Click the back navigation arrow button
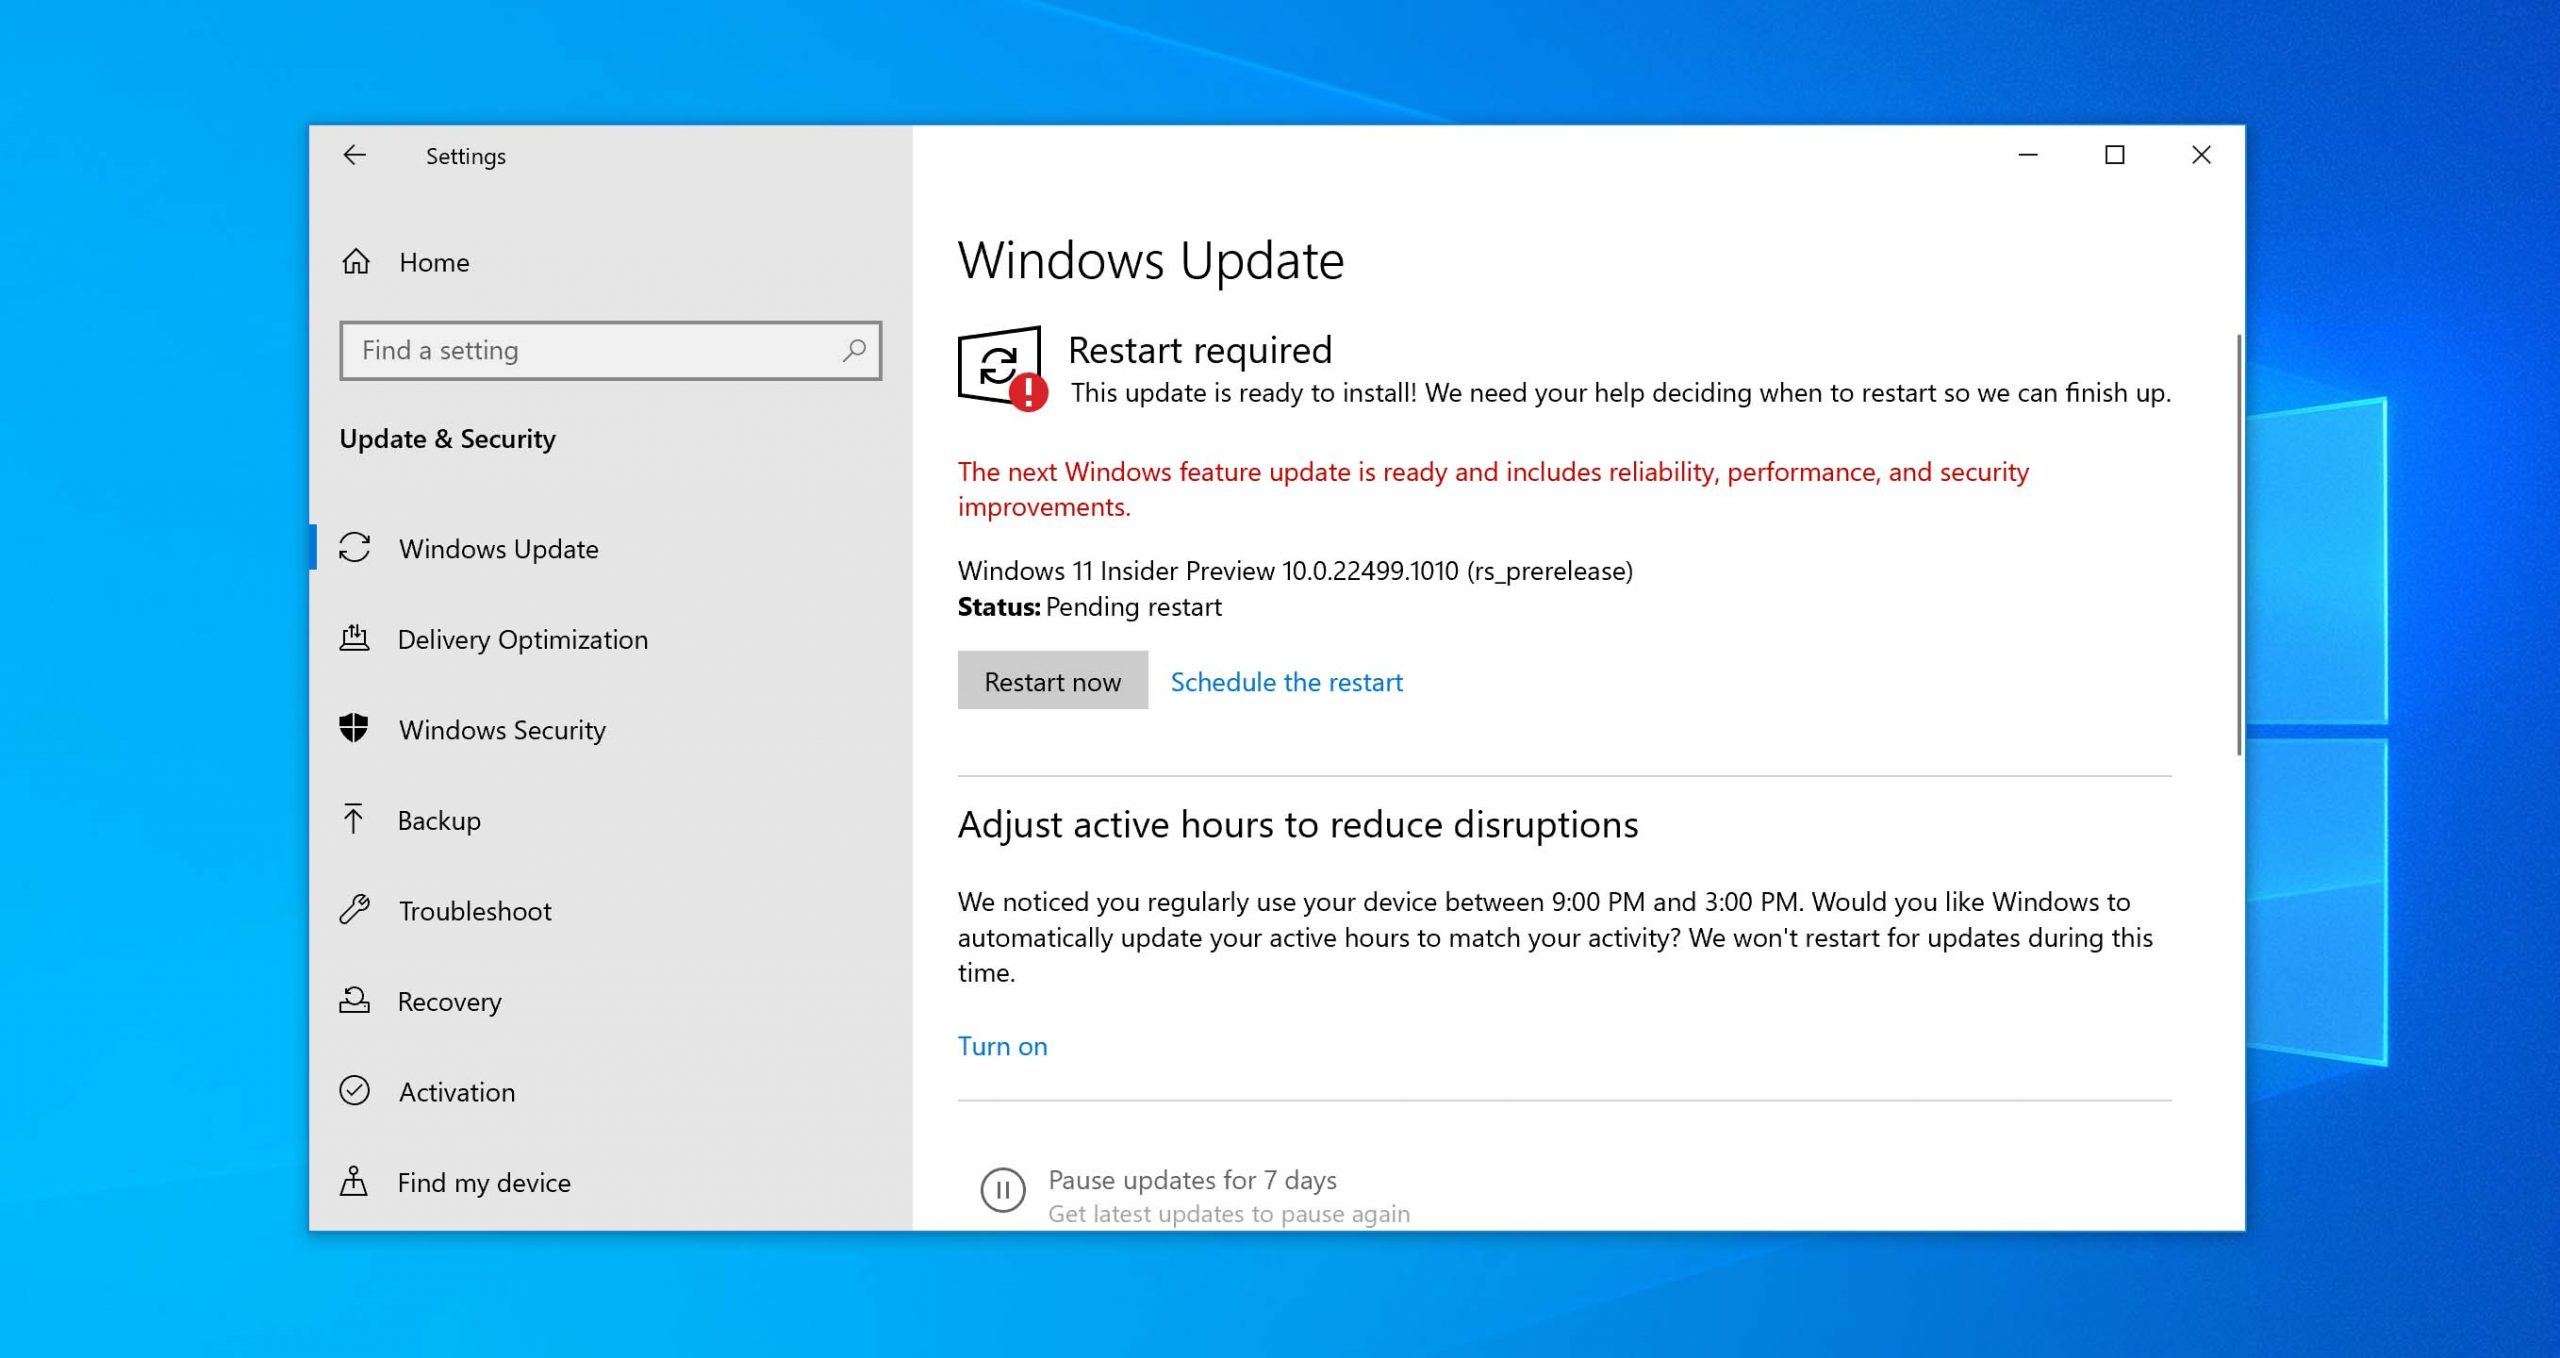The width and height of the screenshot is (2560, 1358). (356, 154)
